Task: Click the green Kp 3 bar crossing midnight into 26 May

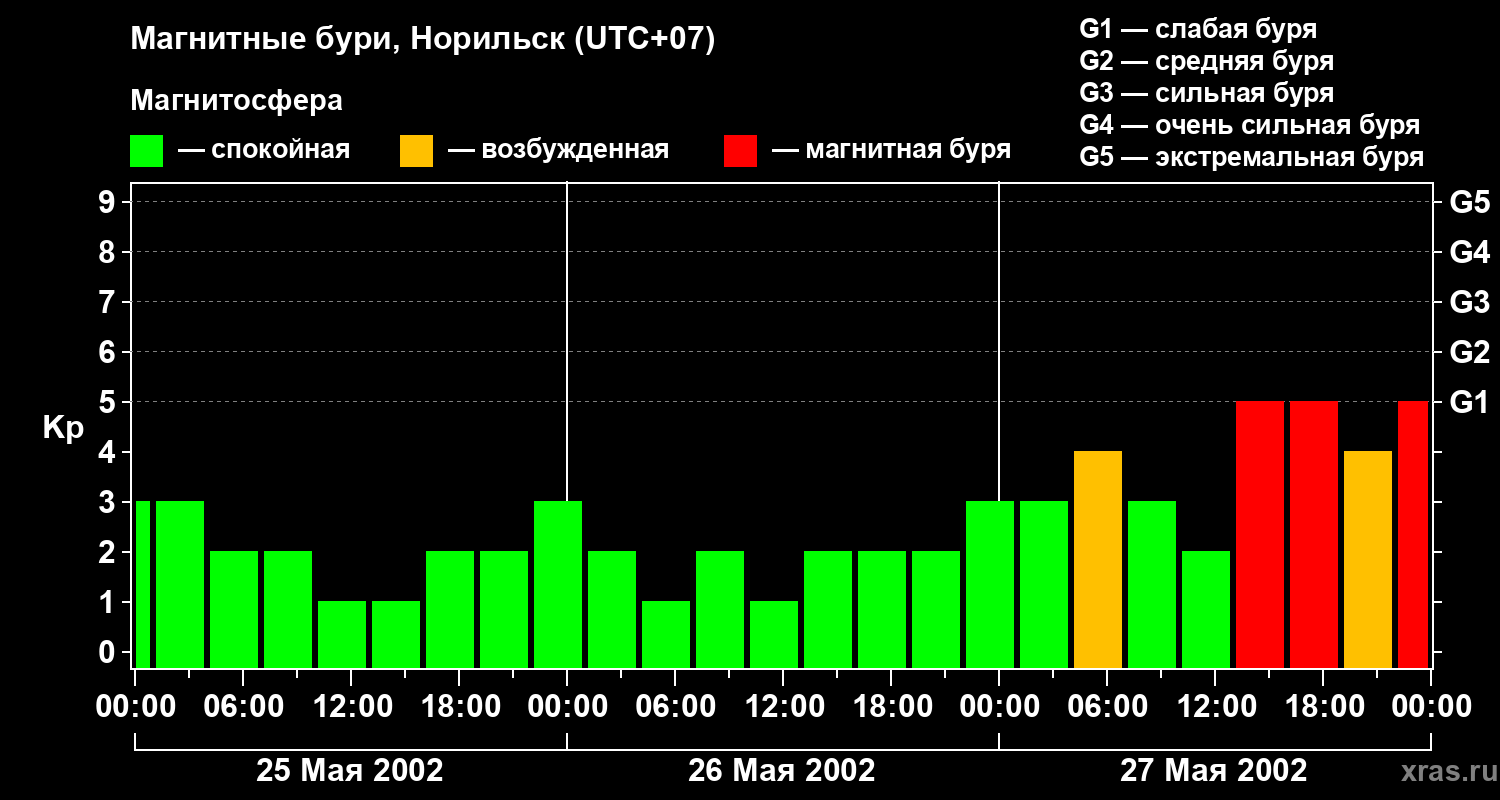Action: click(x=558, y=584)
